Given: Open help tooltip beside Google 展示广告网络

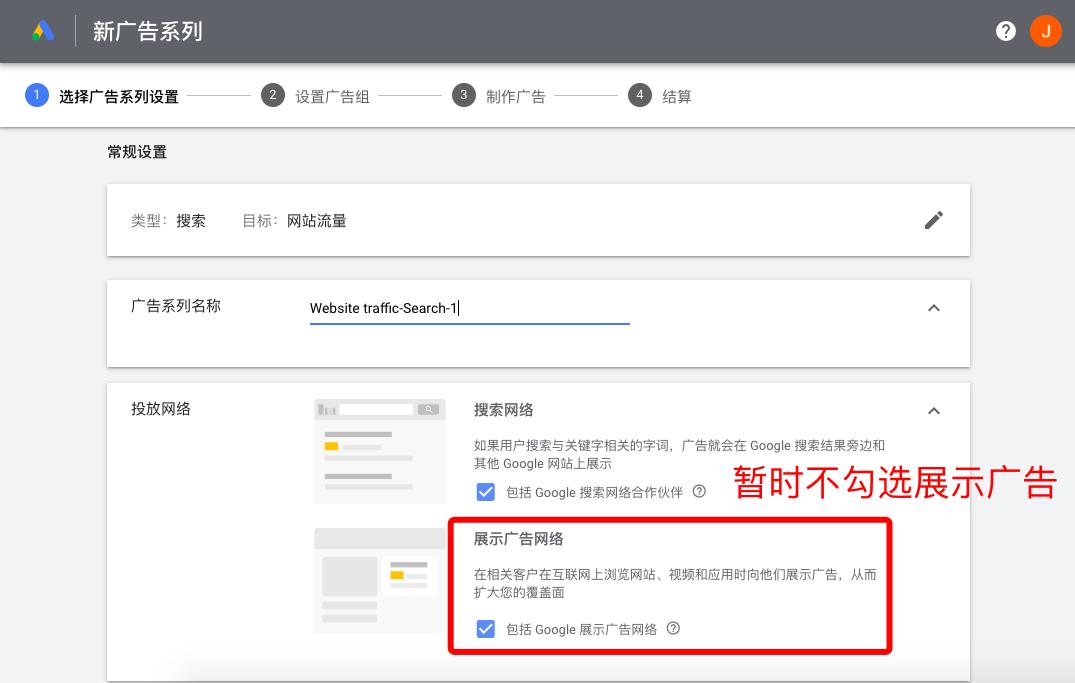Looking at the screenshot, I should coord(673,629).
